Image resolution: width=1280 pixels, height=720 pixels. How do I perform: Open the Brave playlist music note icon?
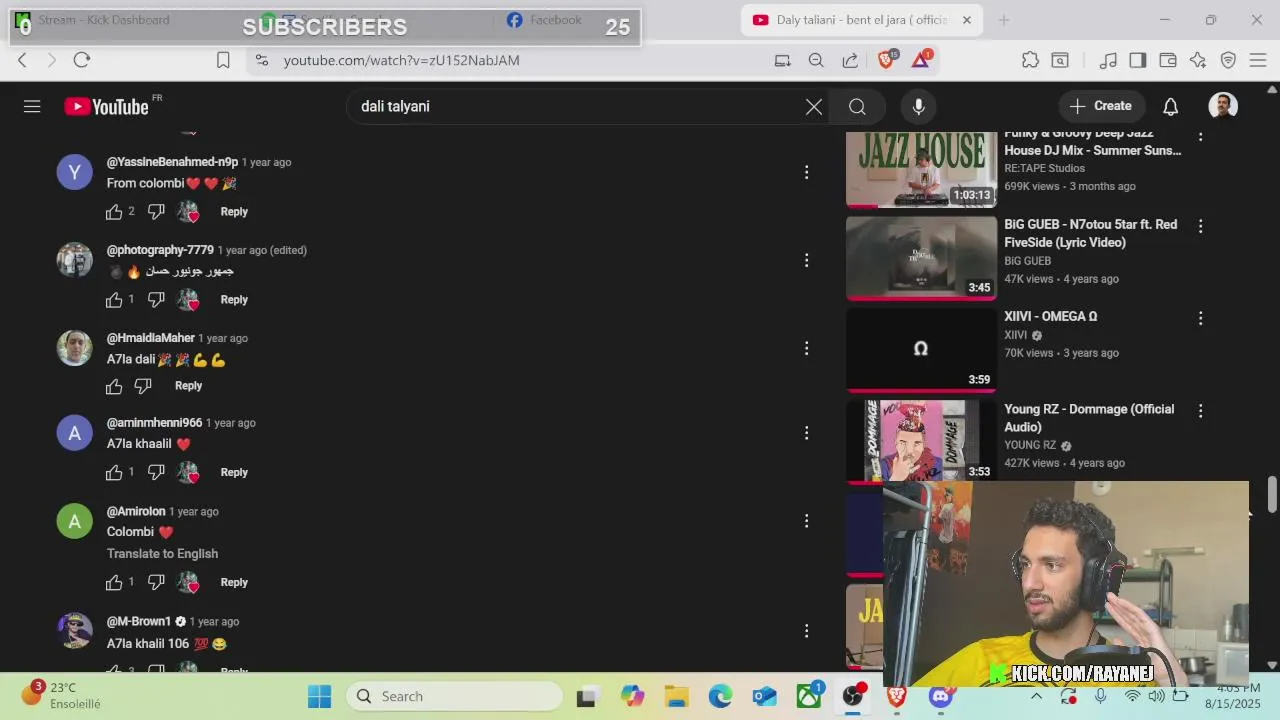tap(1108, 60)
